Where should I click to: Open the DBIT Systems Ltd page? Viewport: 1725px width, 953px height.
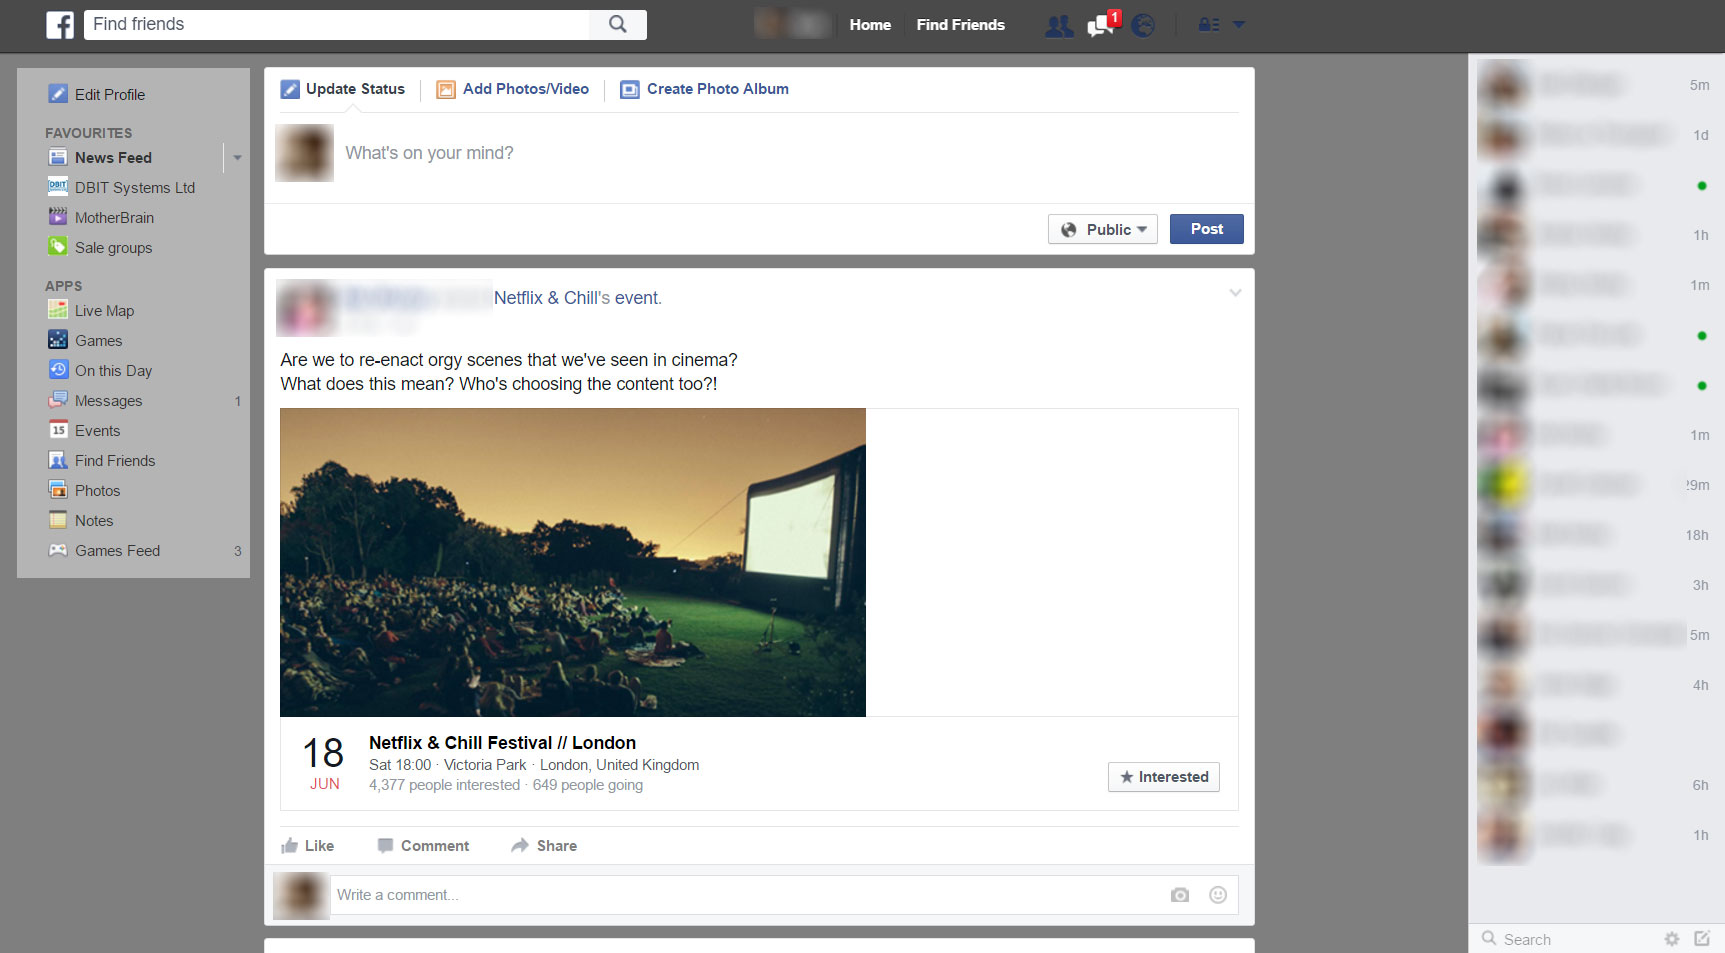point(135,188)
